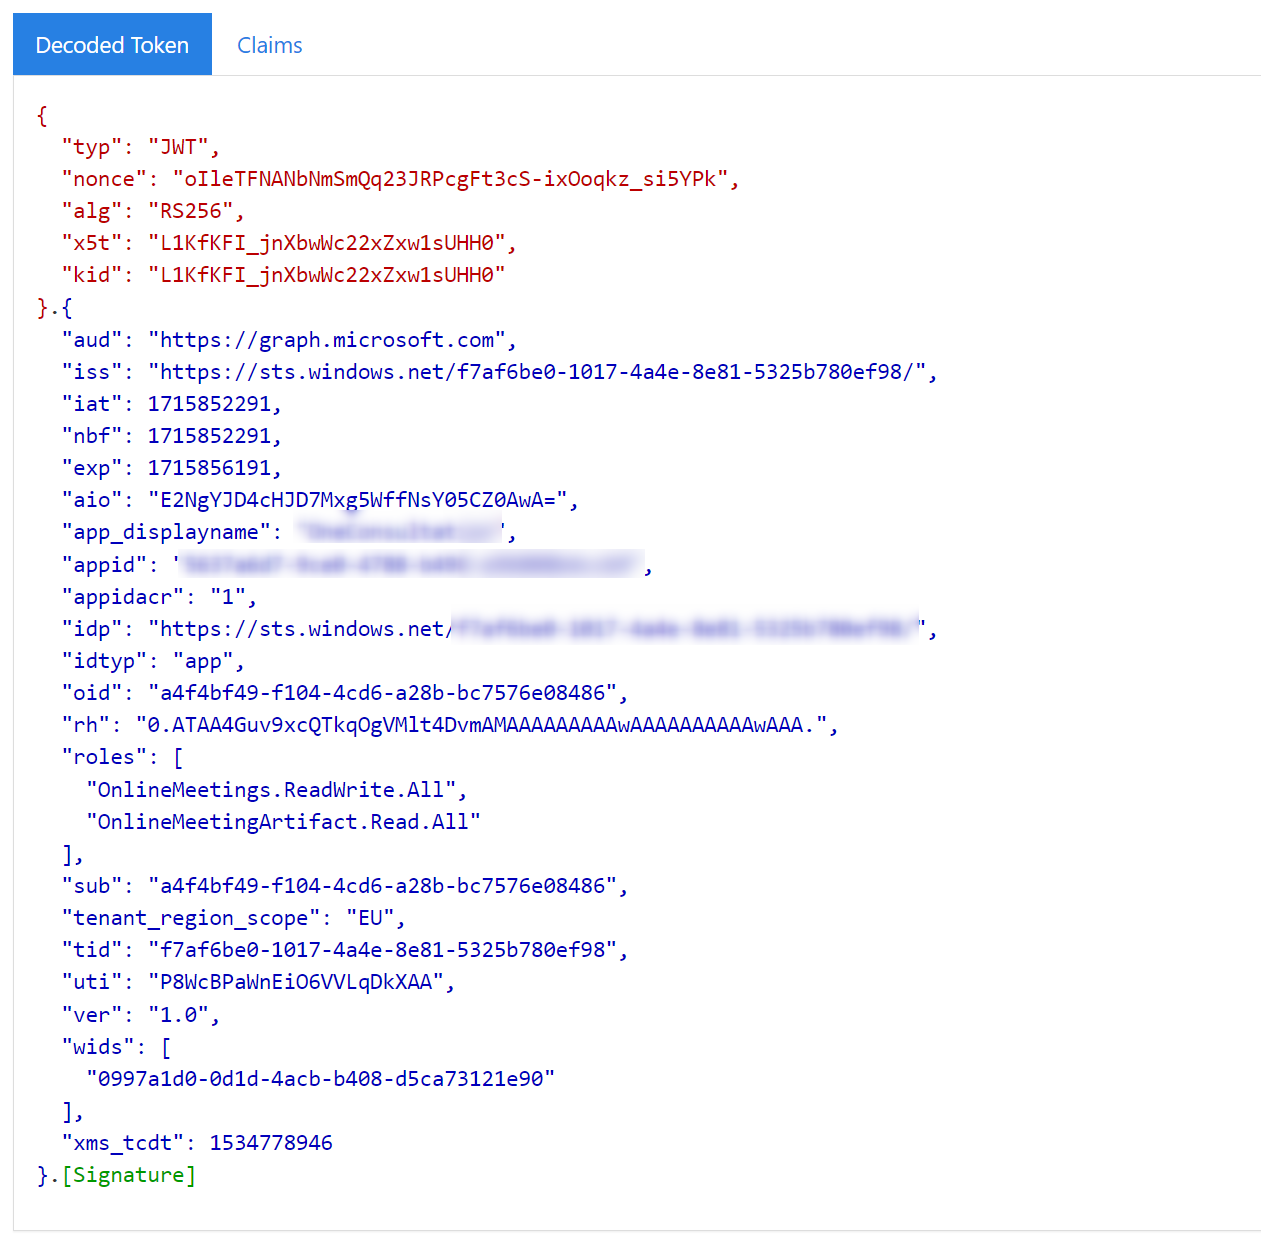Click the sub GUID value
The image size is (1261, 1245).
[x=382, y=886]
